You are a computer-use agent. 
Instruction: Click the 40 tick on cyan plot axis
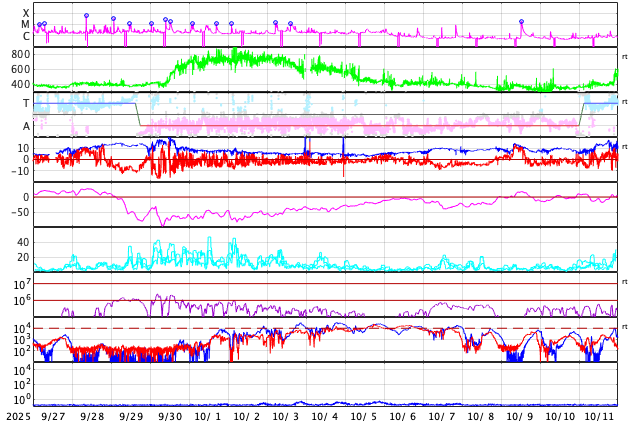point(22,242)
